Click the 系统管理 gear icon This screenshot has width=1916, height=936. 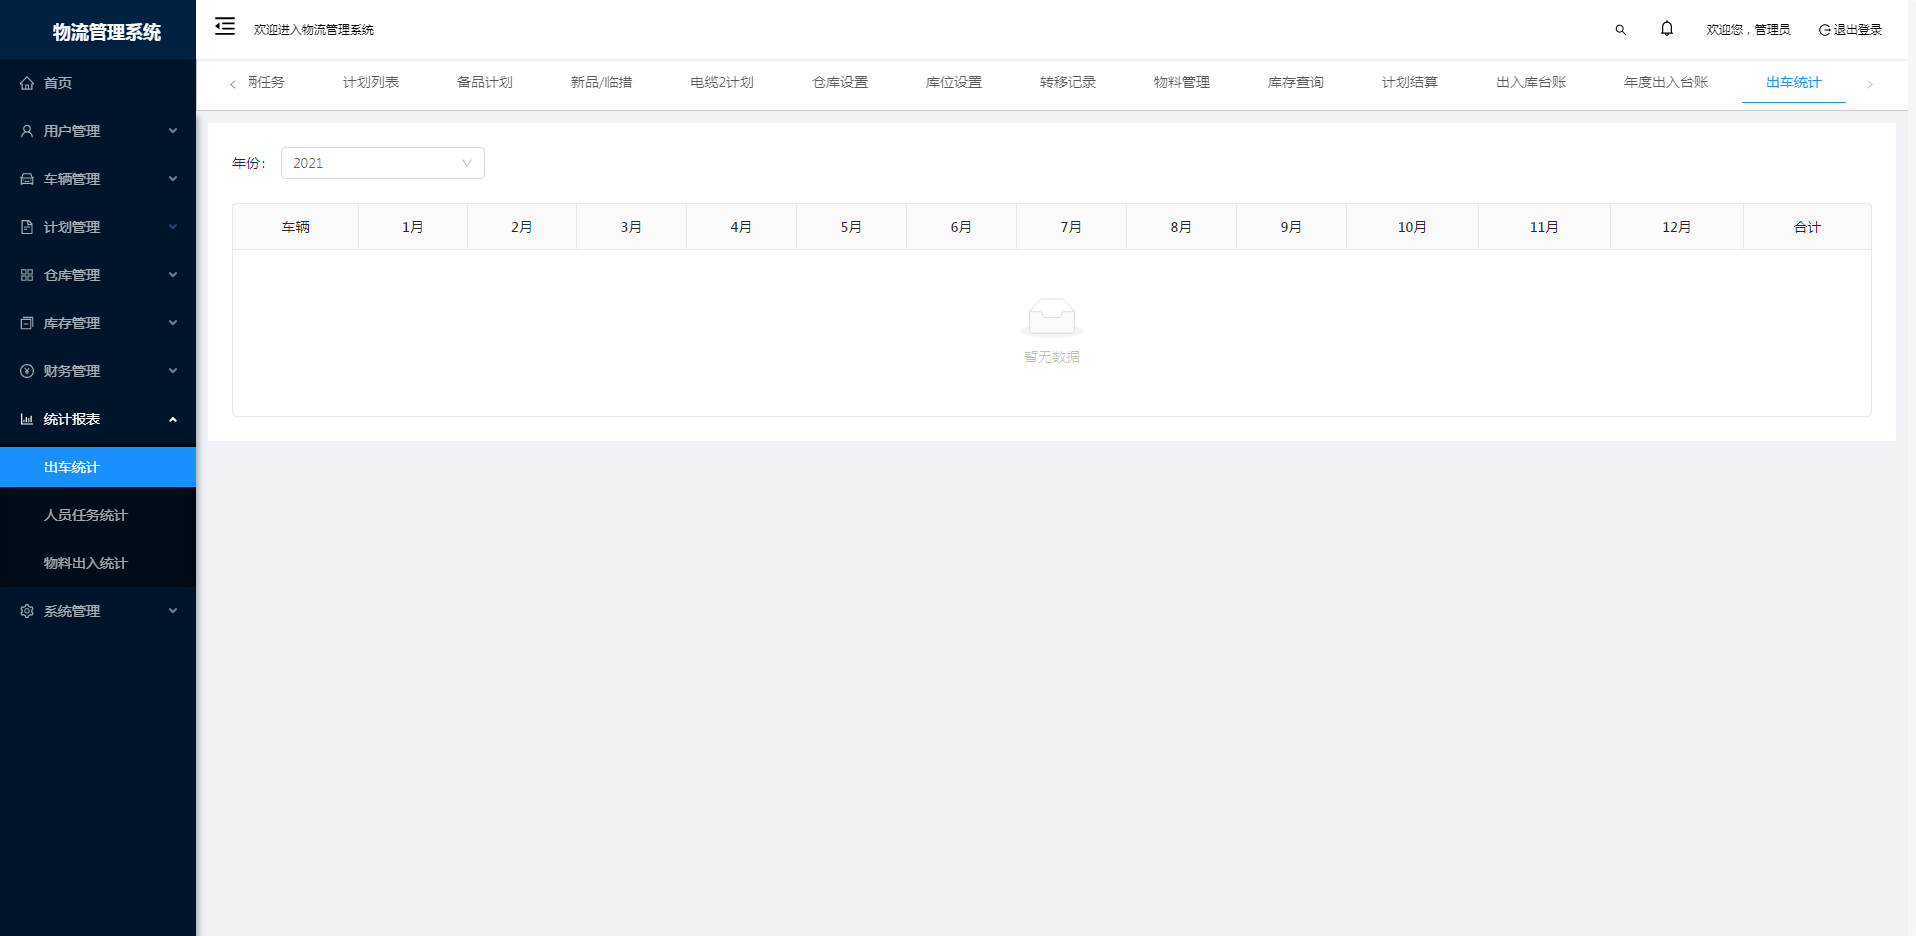(x=27, y=611)
